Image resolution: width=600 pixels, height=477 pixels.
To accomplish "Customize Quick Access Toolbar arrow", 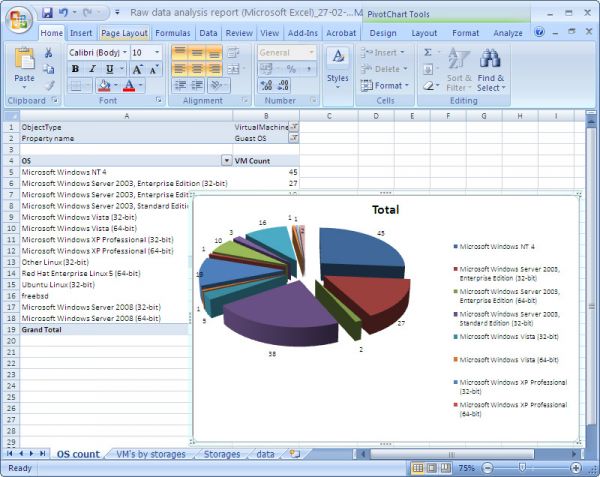I will point(117,13).
